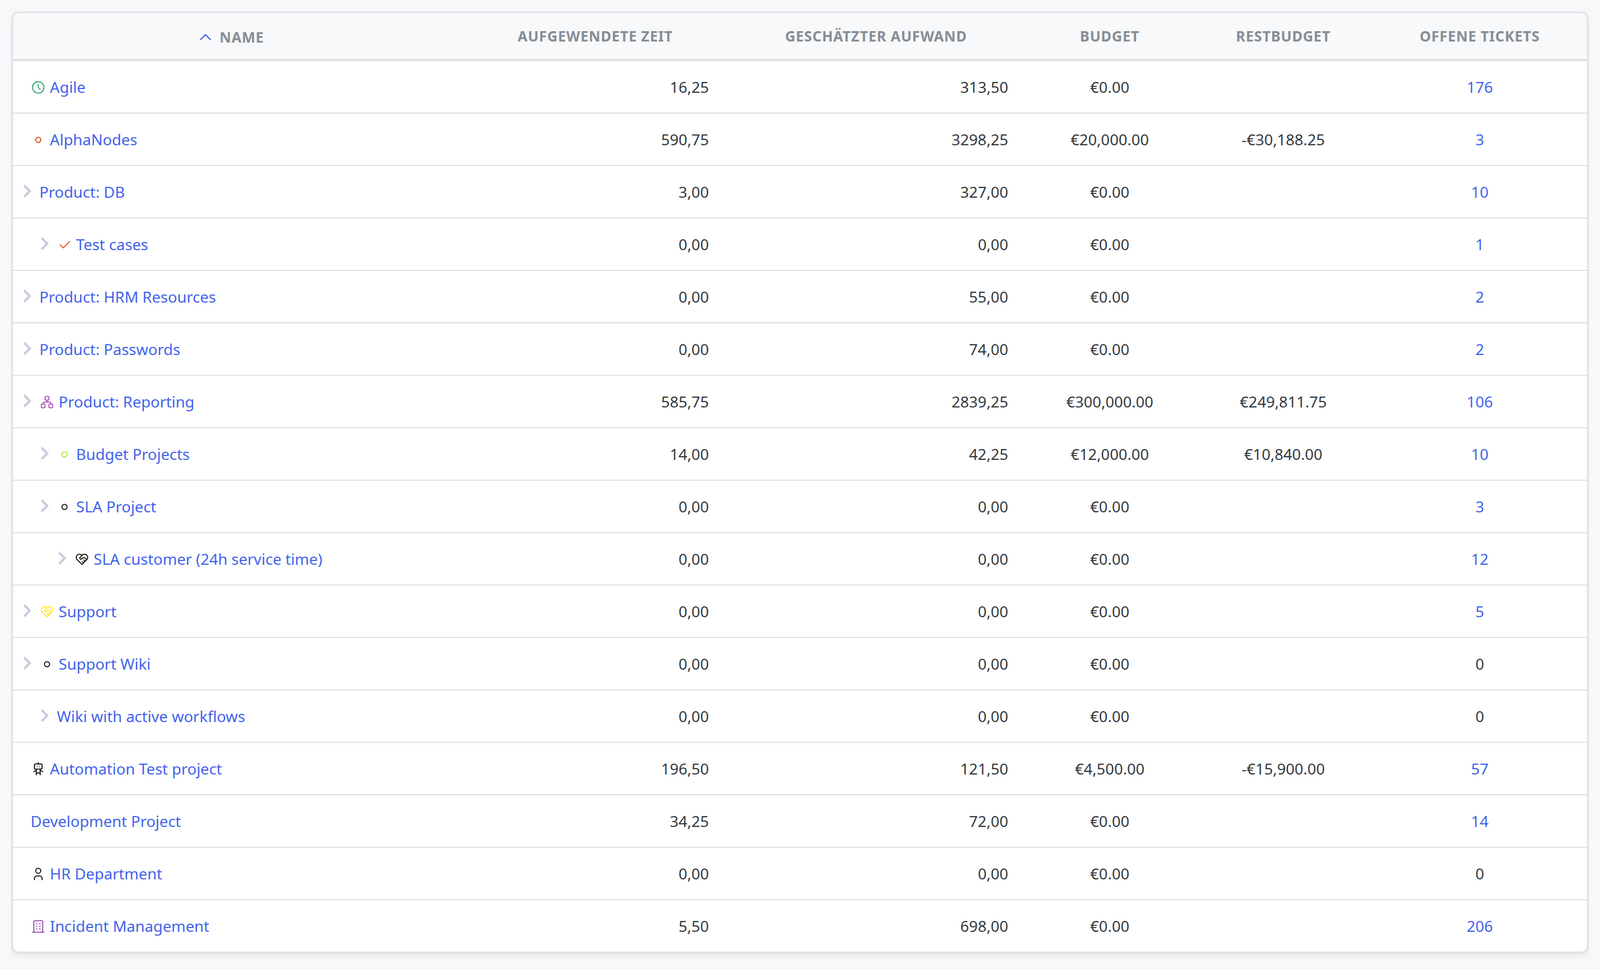Click the black circle icon beside SLA Project
Image resolution: width=1600 pixels, height=969 pixels.
pyautogui.click(x=64, y=507)
